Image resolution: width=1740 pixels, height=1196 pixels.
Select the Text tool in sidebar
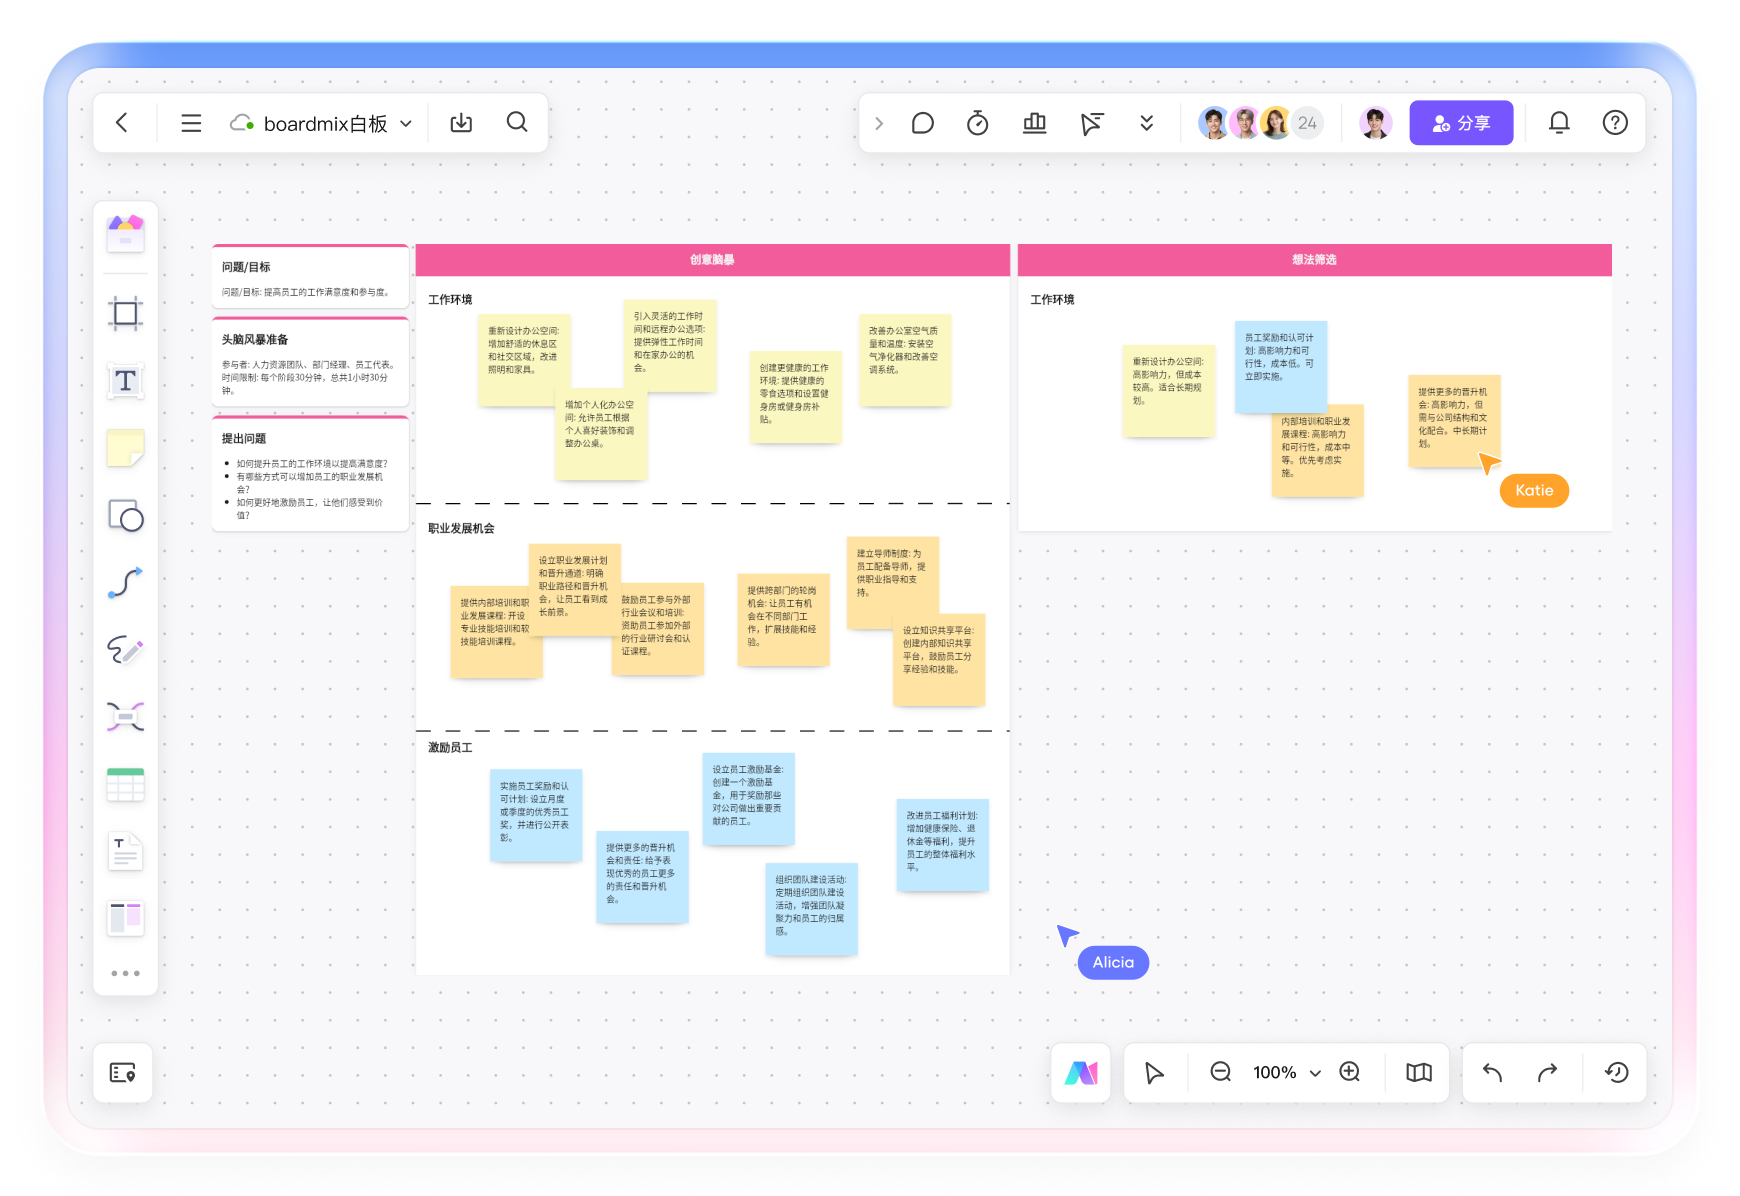click(x=125, y=381)
